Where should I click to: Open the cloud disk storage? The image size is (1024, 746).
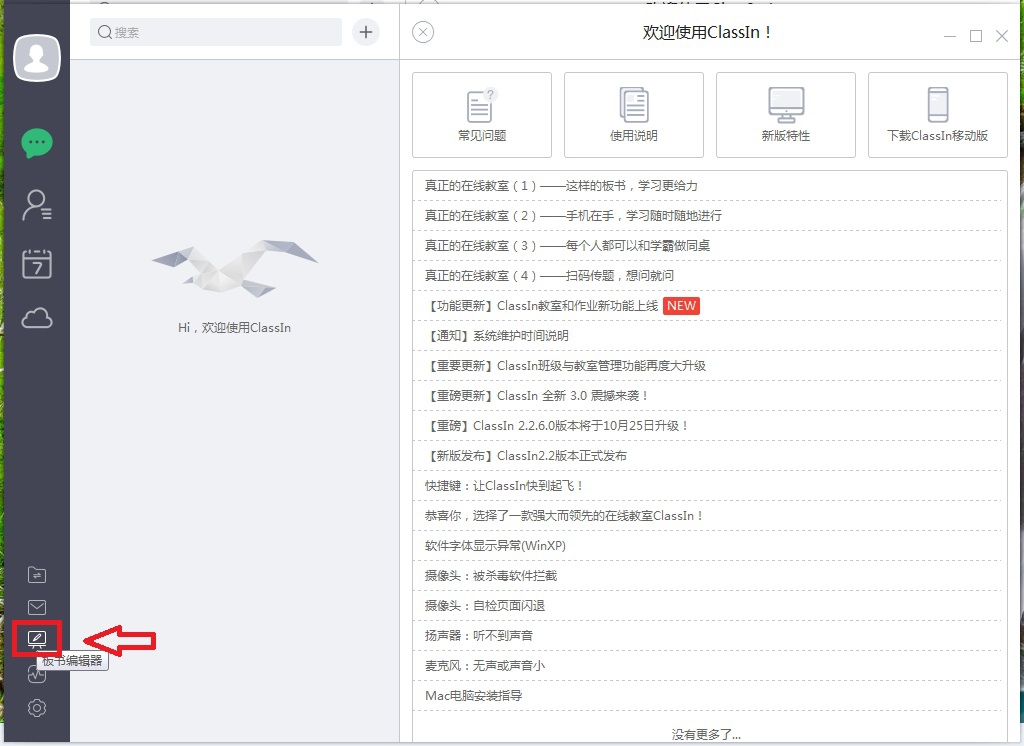tap(36, 318)
